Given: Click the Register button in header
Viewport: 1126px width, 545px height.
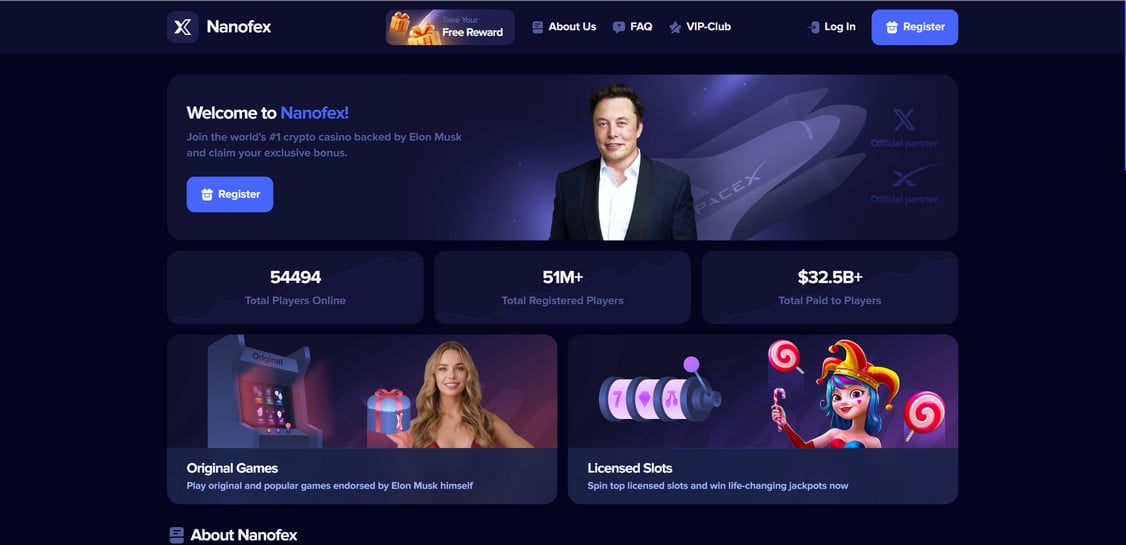Looking at the screenshot, I should coord(915,27).
